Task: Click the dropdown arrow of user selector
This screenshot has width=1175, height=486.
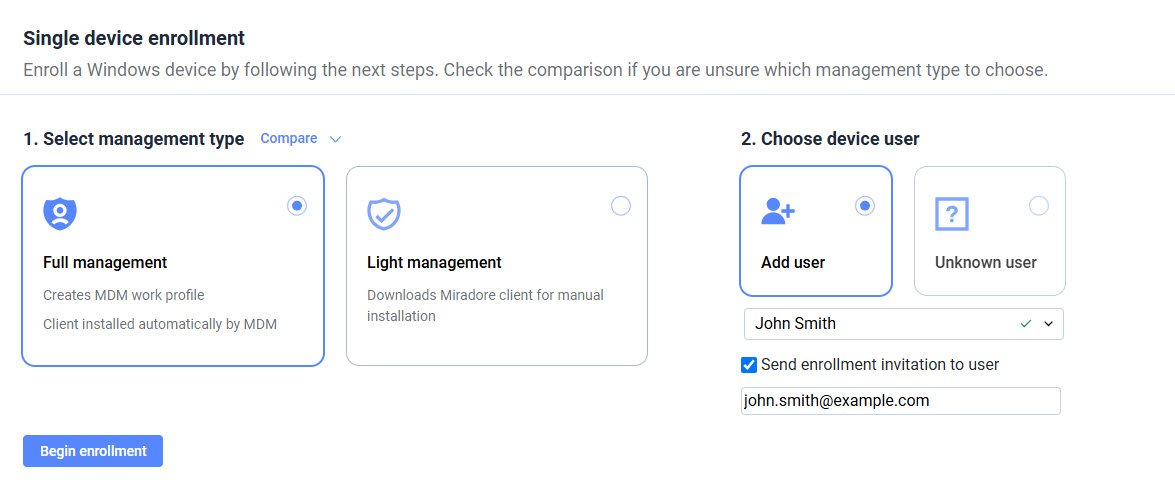Action: pos(1048,324)
